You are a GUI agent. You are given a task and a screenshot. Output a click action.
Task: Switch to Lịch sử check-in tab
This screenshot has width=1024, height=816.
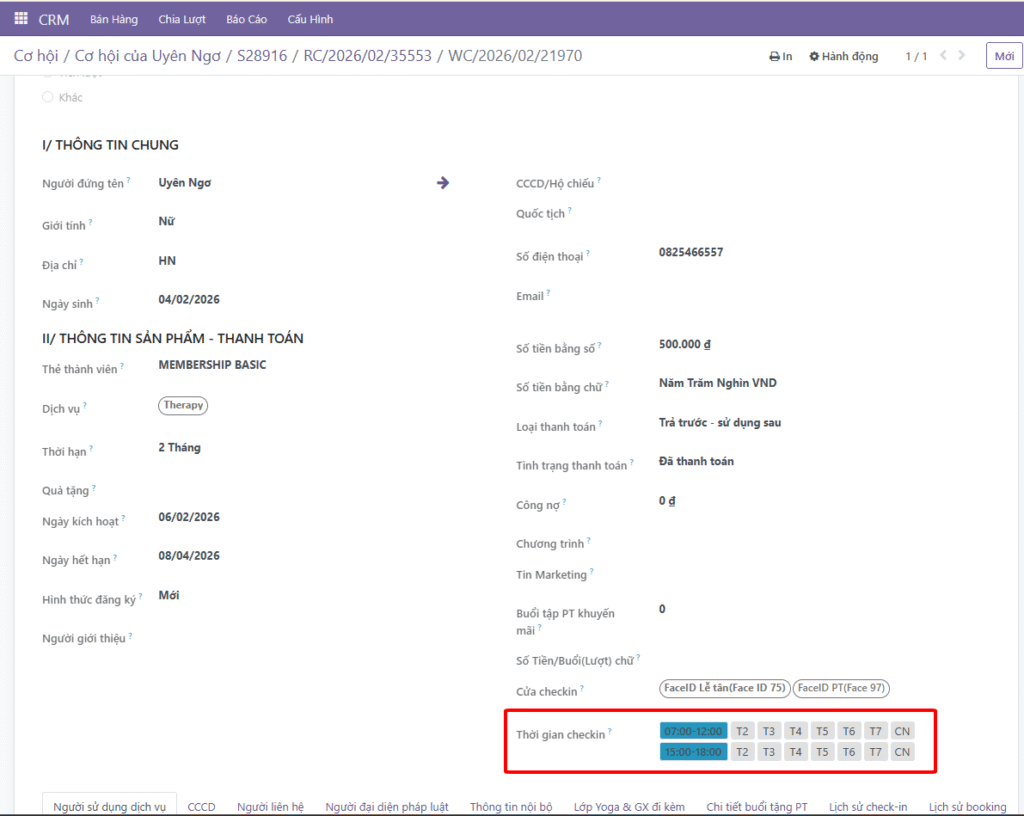point(868,807)
